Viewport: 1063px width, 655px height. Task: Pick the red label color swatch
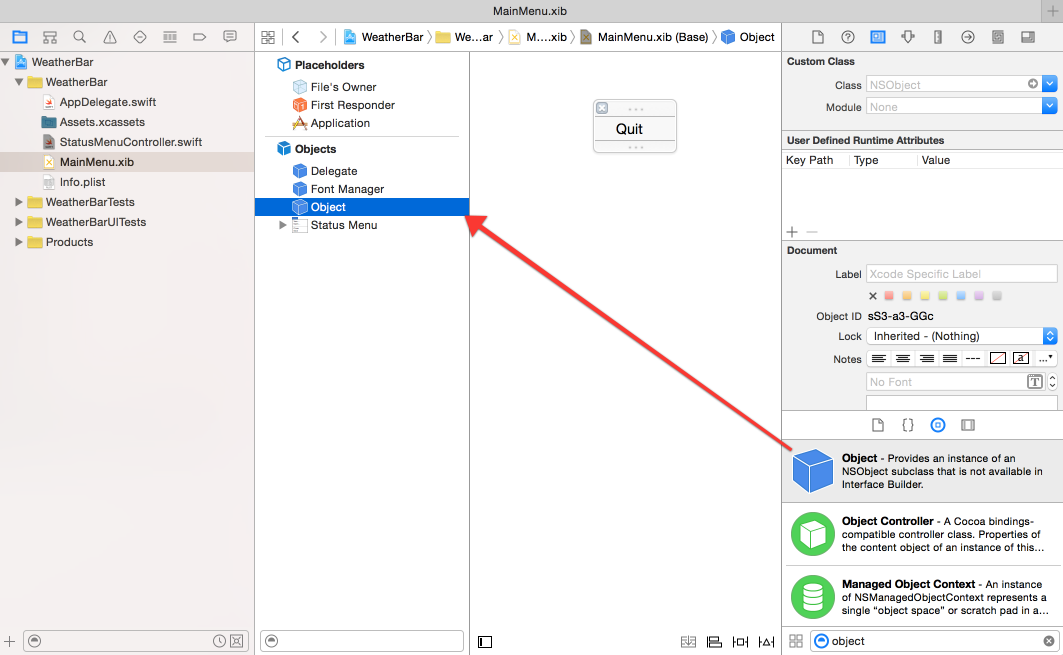pos(889,296)
